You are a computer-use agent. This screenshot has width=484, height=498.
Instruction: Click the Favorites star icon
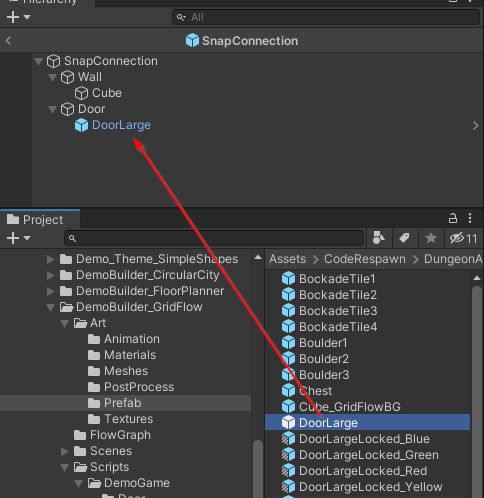tap(431, 238)
